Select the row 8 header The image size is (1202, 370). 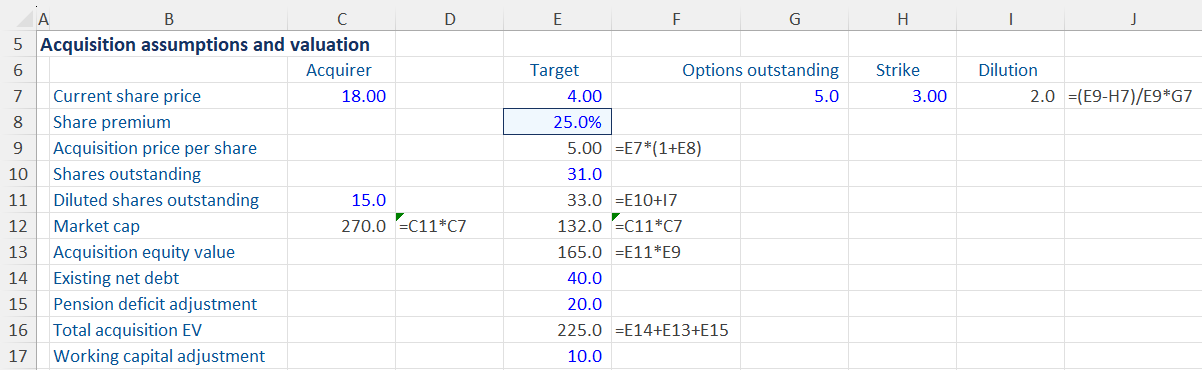(x=18, y=122)
